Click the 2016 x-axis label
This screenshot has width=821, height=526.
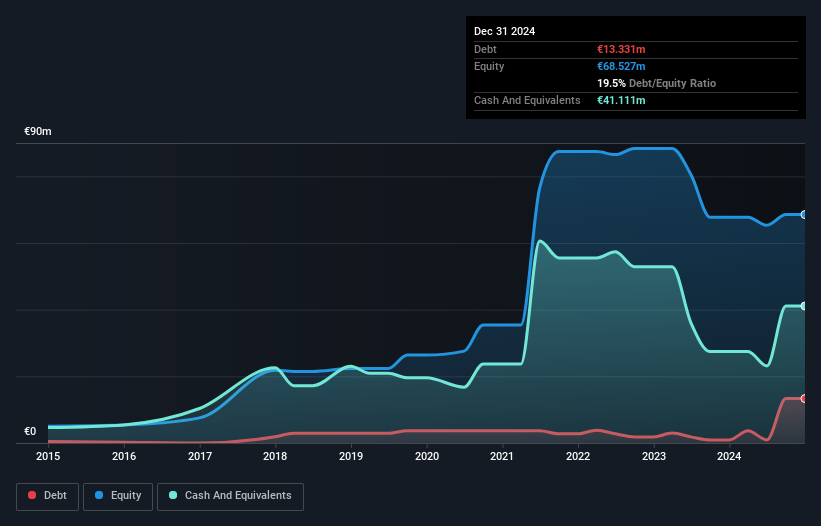click(124, 456)
